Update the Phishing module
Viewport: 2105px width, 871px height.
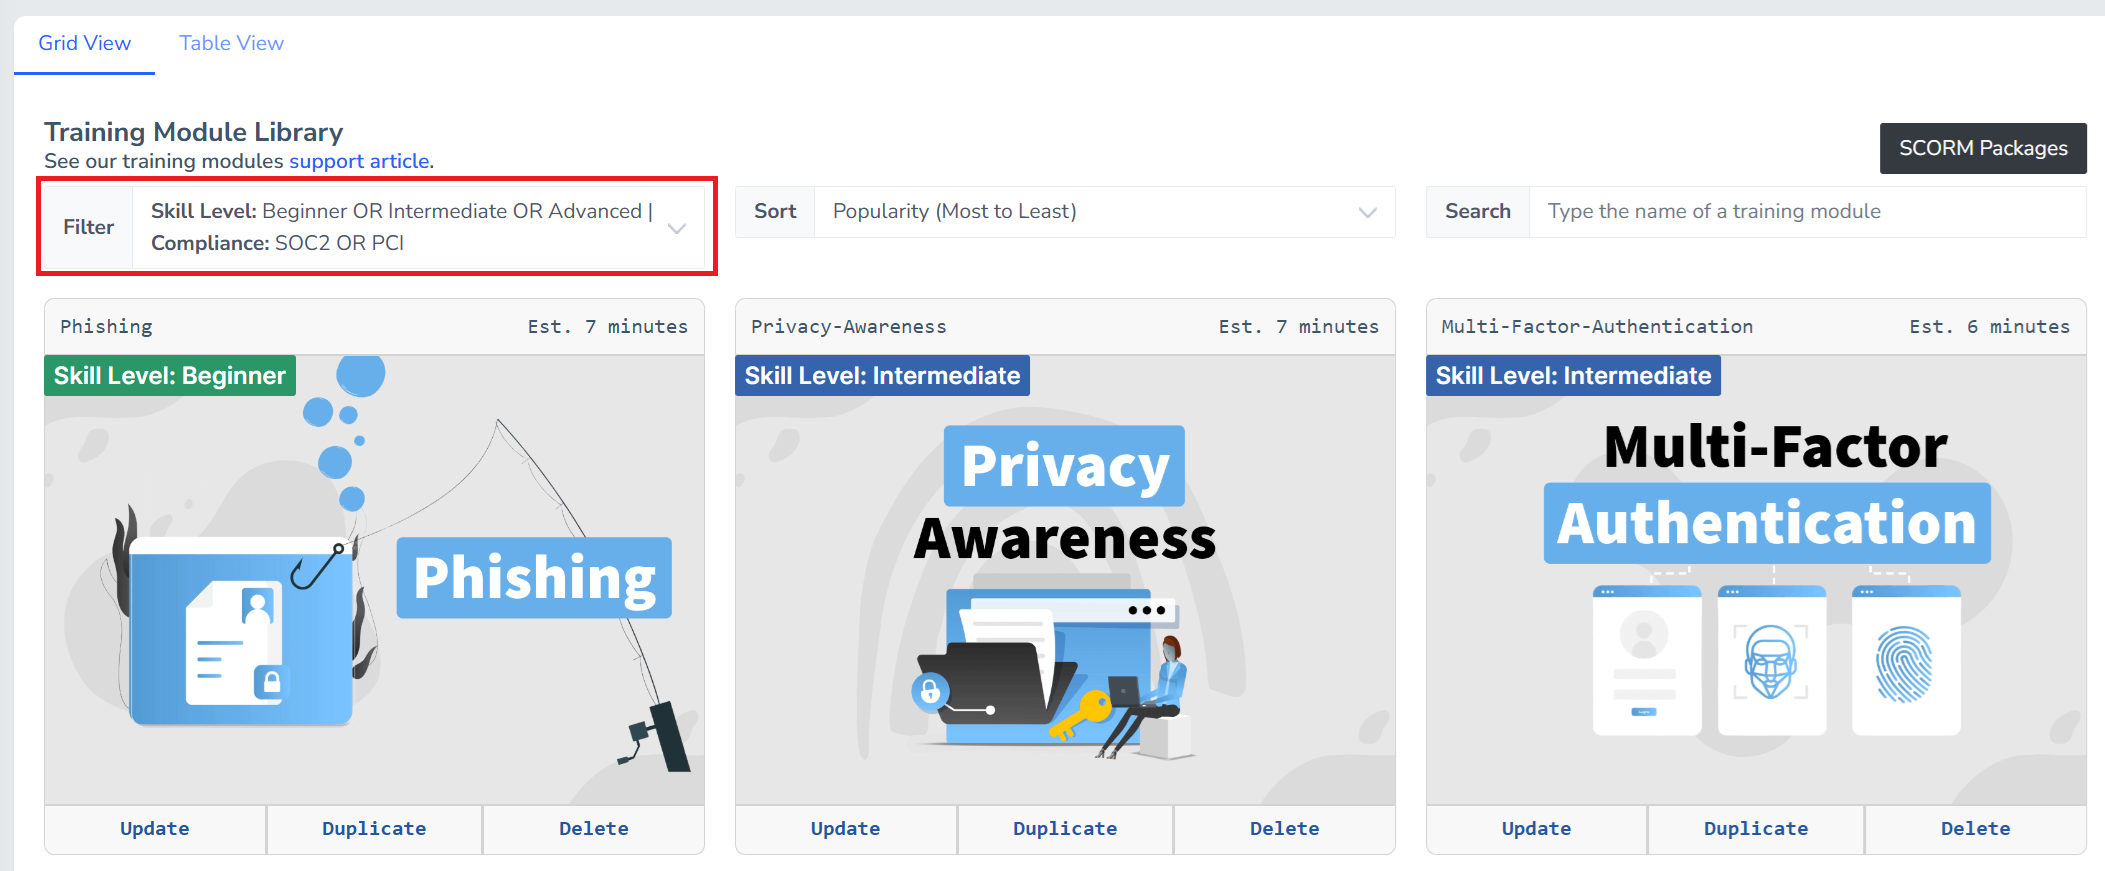[155, 829]
